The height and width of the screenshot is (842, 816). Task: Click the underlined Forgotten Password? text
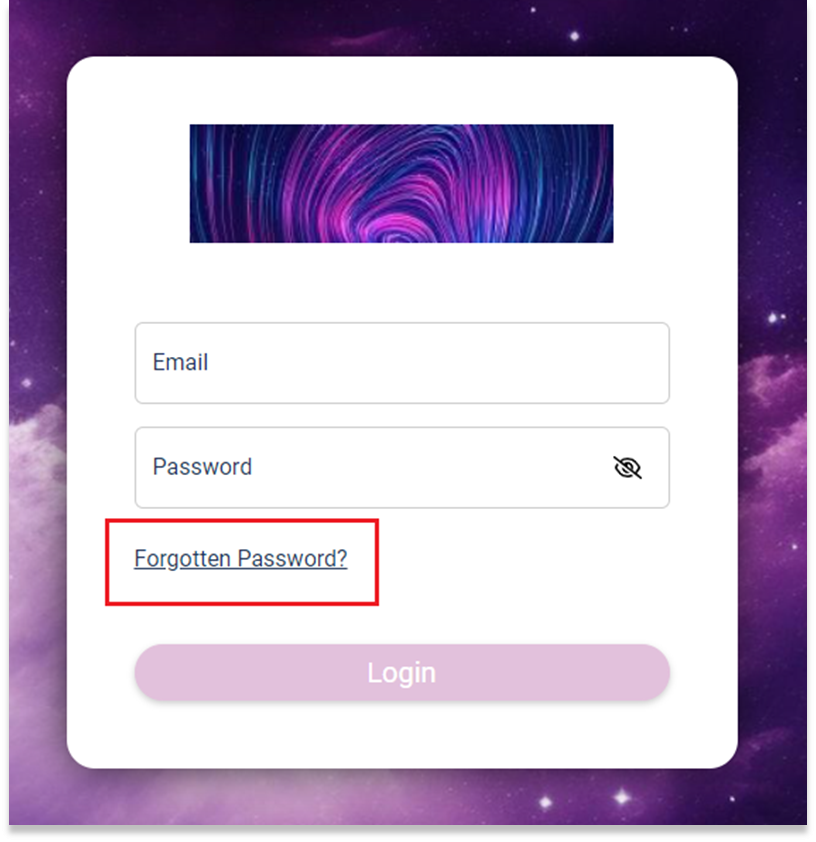[241, 558]
